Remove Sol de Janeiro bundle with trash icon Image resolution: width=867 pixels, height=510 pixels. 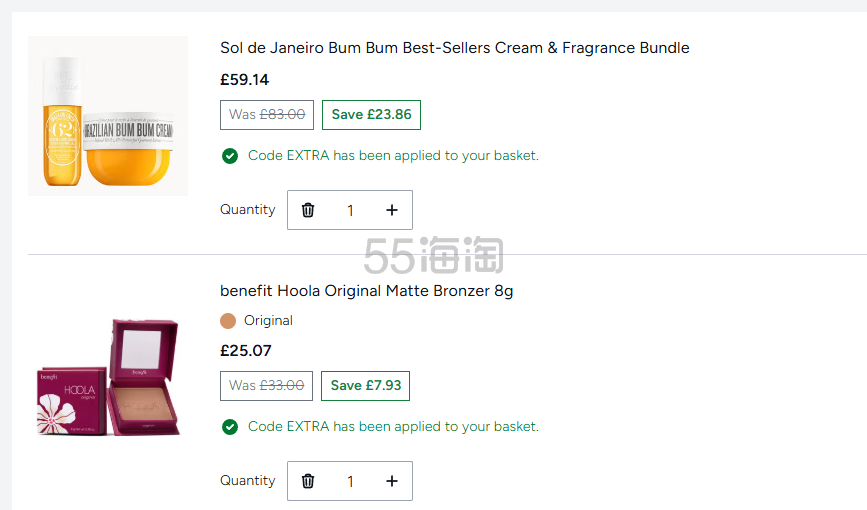(x=308, y=210)
